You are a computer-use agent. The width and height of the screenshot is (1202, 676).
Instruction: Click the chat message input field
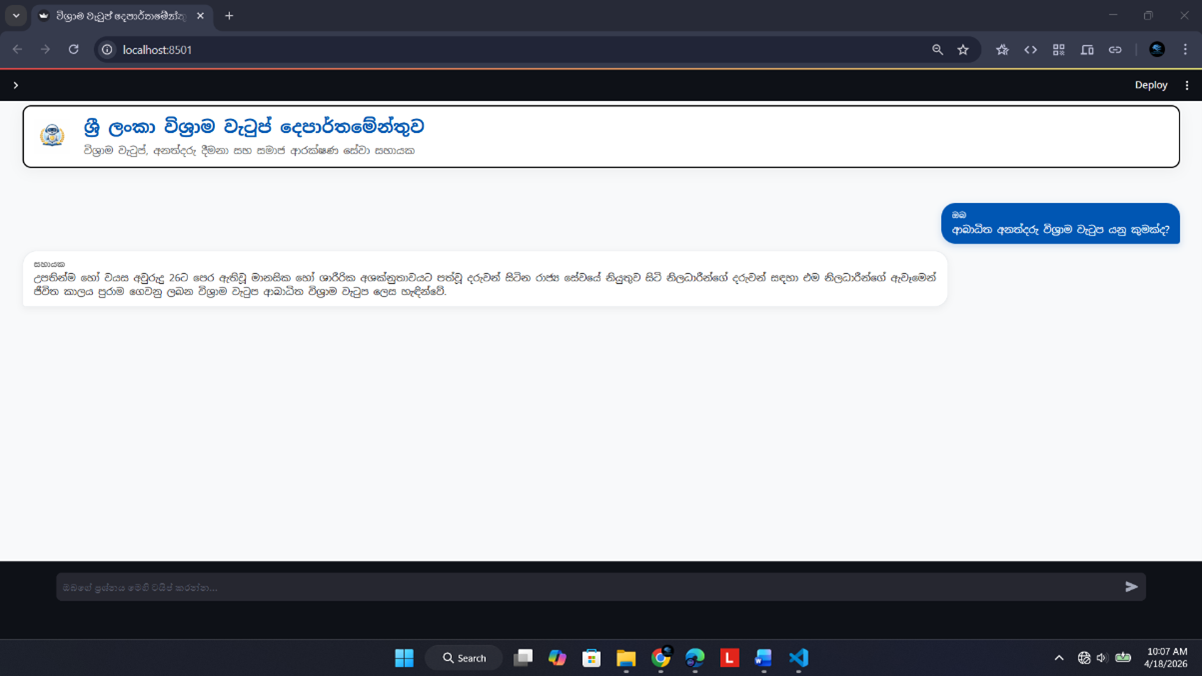tap(585, 587)
